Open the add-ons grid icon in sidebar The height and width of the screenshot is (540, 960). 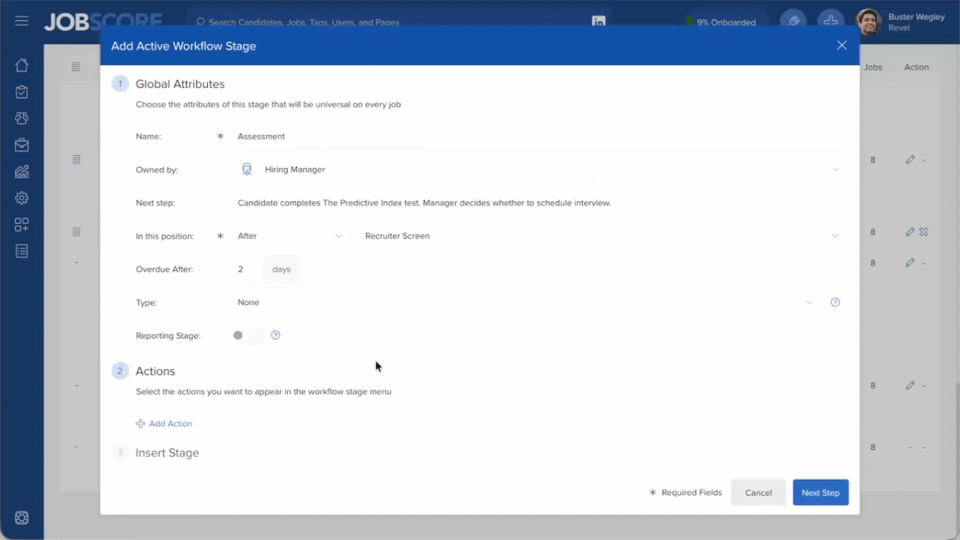point(21,225)
